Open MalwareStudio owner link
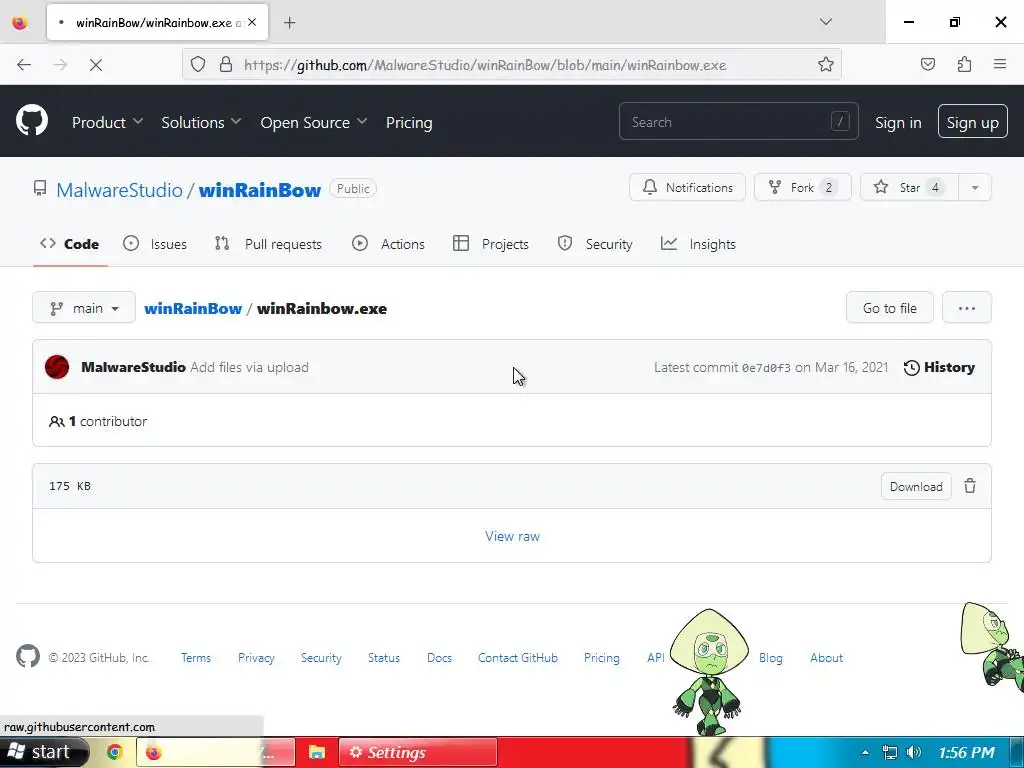The image size is (1024, 768). pyautogui.click(x=120, y=189)
